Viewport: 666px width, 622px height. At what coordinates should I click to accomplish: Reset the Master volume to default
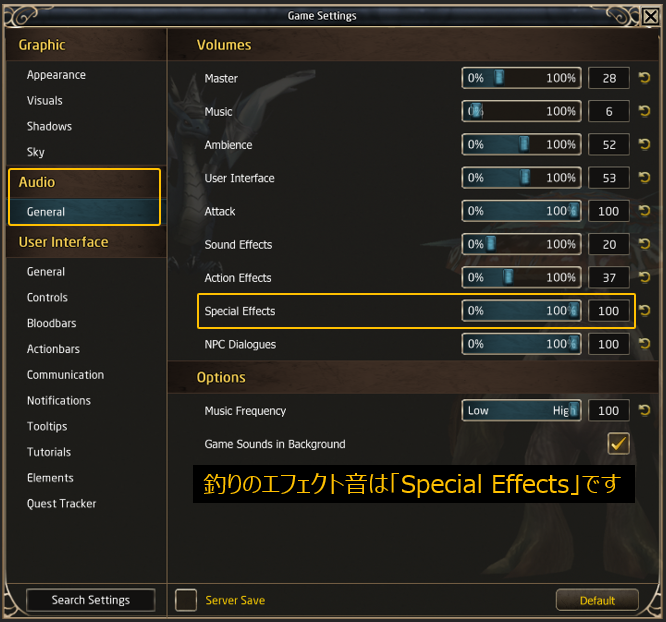click(x=644, y=78)
